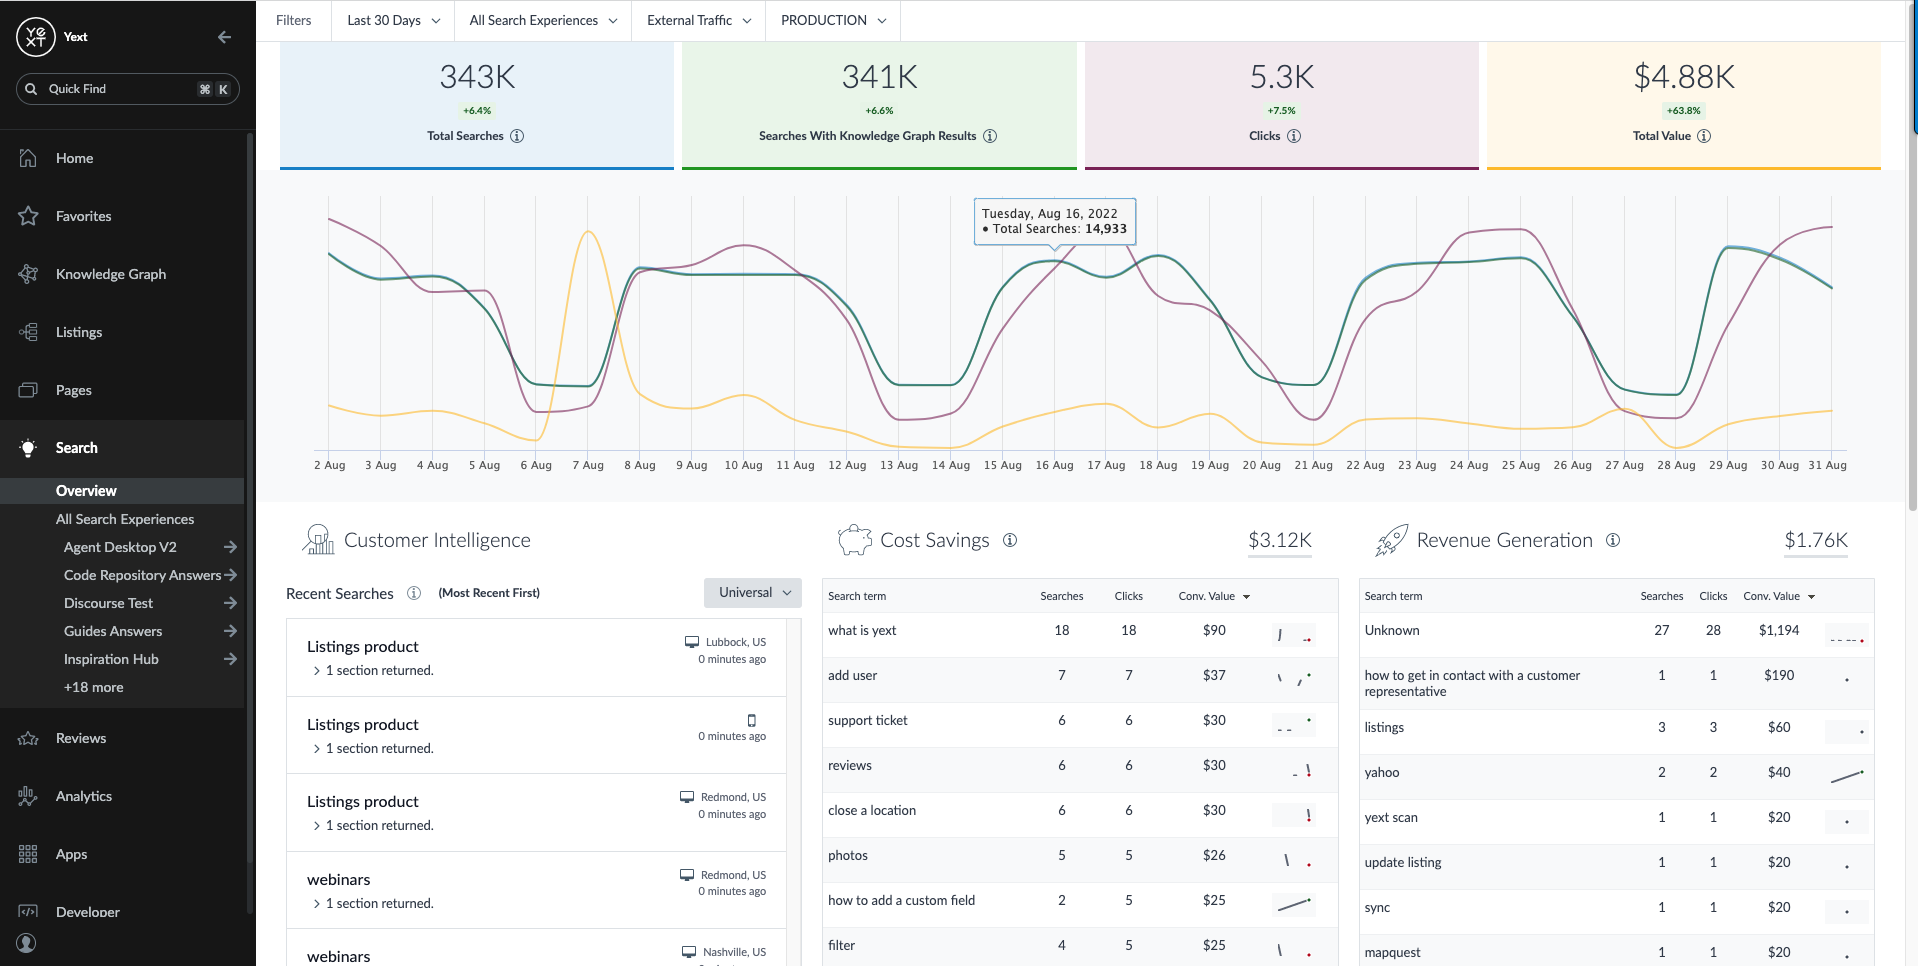Viewport: 1918px width, 966px height.
Task: Open the Home sidebar icon
Action: coord(29,157)
